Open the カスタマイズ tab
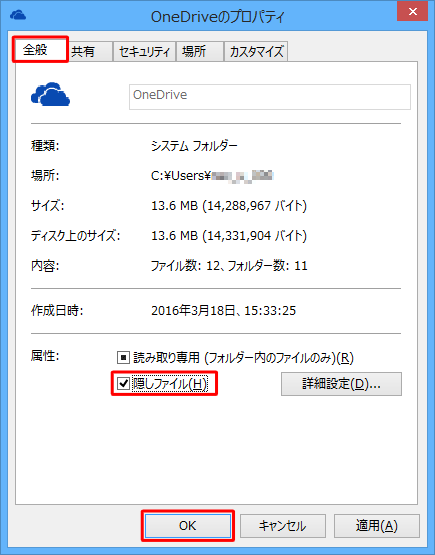The image size is (435, 555). tap(256, 52)
